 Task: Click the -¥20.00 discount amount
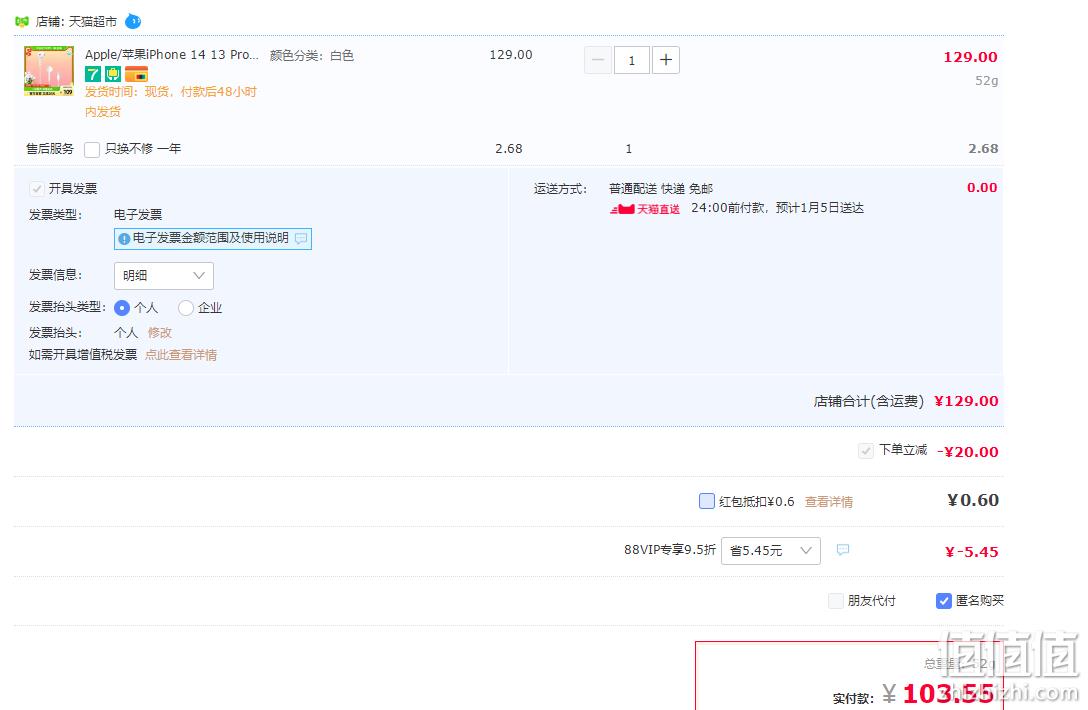967,452
